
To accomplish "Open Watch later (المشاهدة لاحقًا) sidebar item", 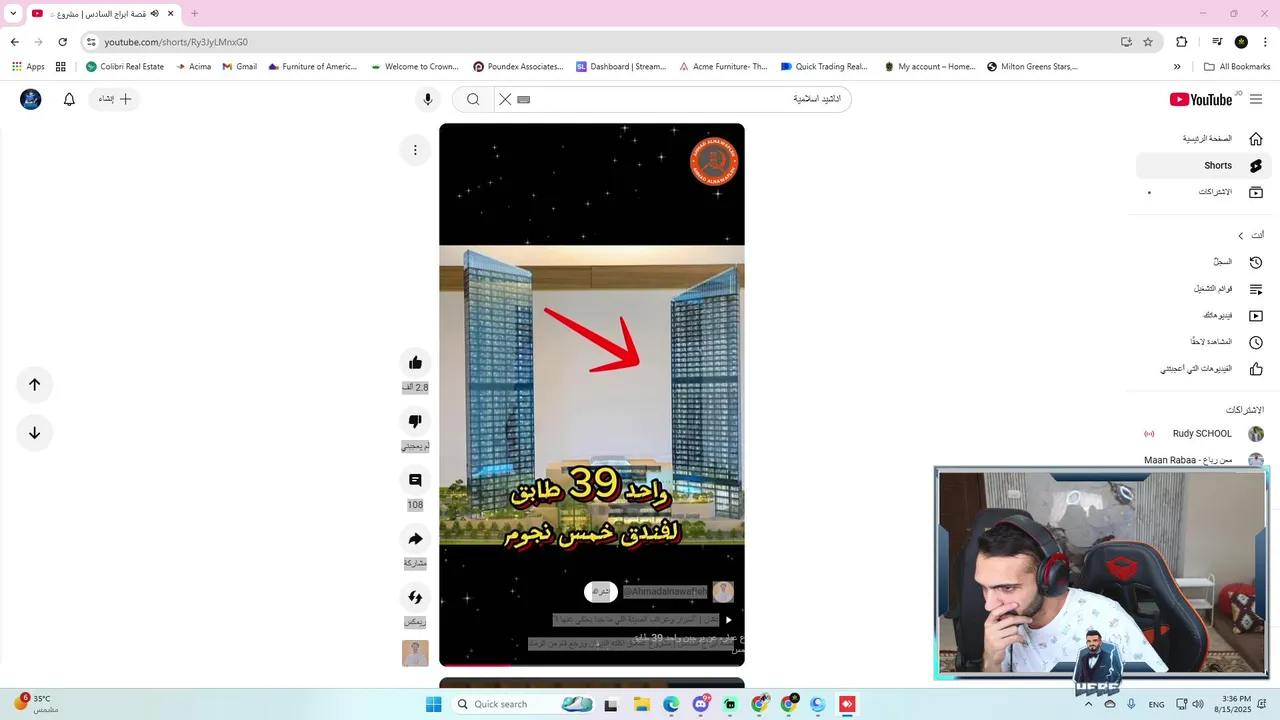I will (1203, 342).
